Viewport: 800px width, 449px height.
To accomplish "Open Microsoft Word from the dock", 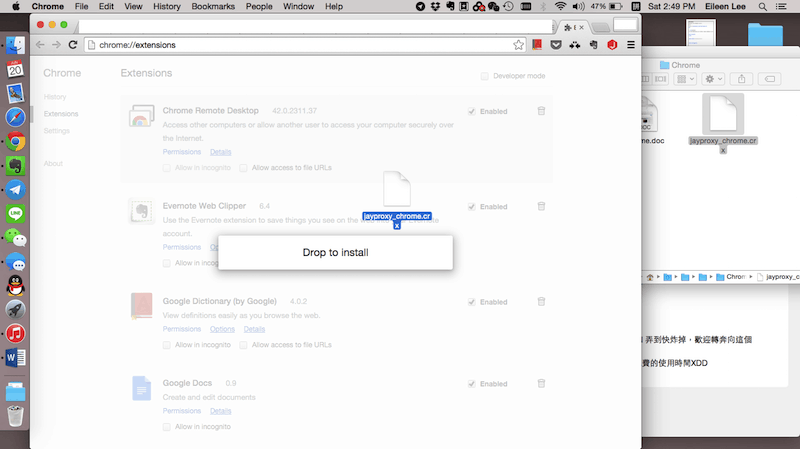I will click(x=15, y=358).
